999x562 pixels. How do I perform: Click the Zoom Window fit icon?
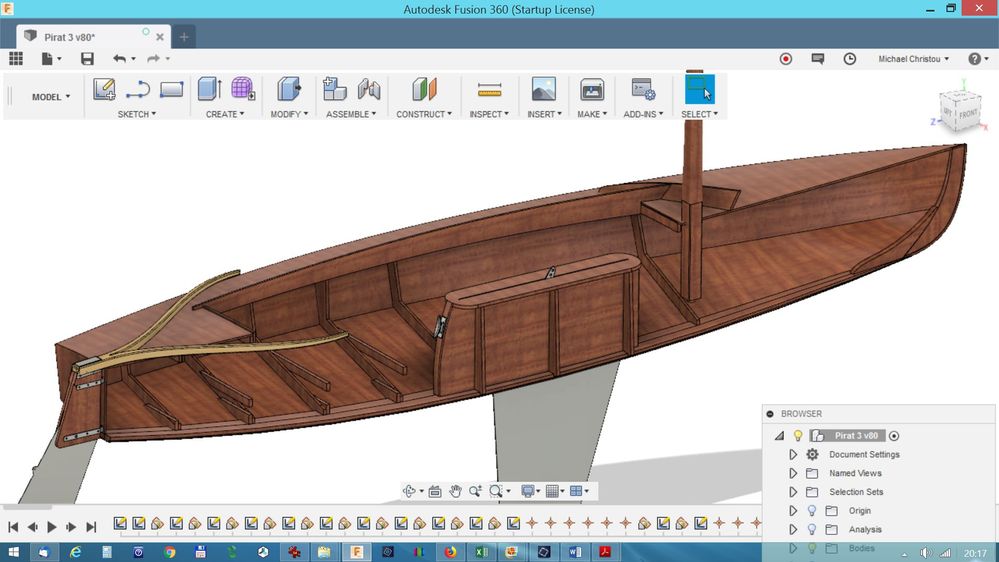(496, 491)
